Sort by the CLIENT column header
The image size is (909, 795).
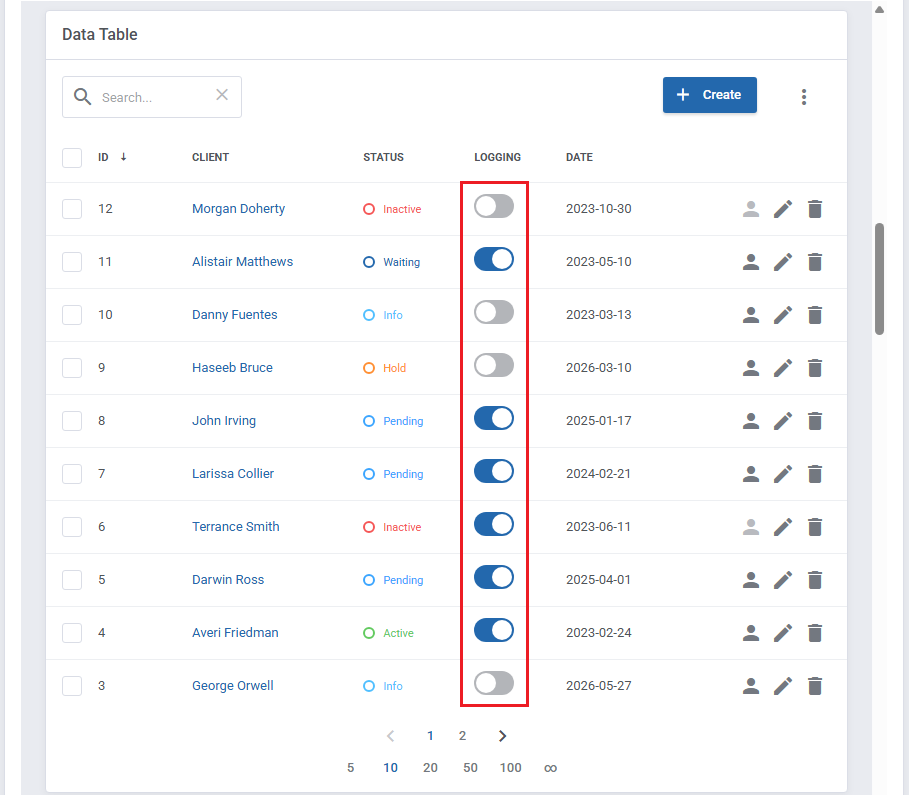[x=210, y=157]
